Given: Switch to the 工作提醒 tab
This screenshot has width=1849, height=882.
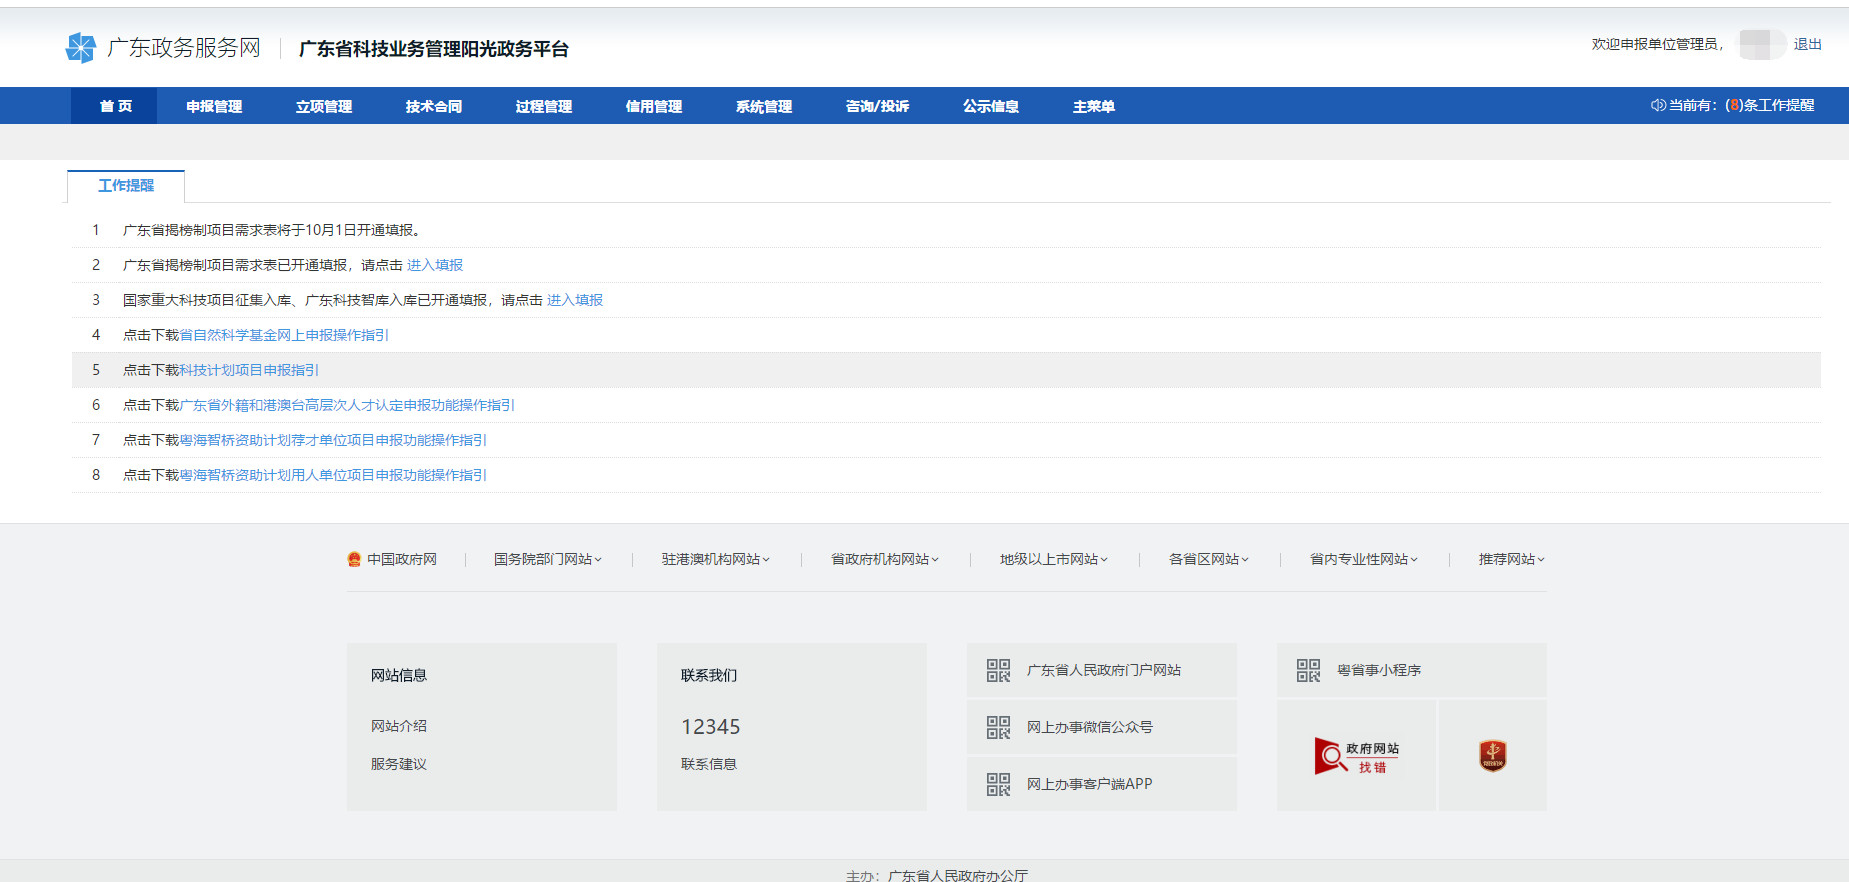Looking at the screenshot, I should point(126,186).
